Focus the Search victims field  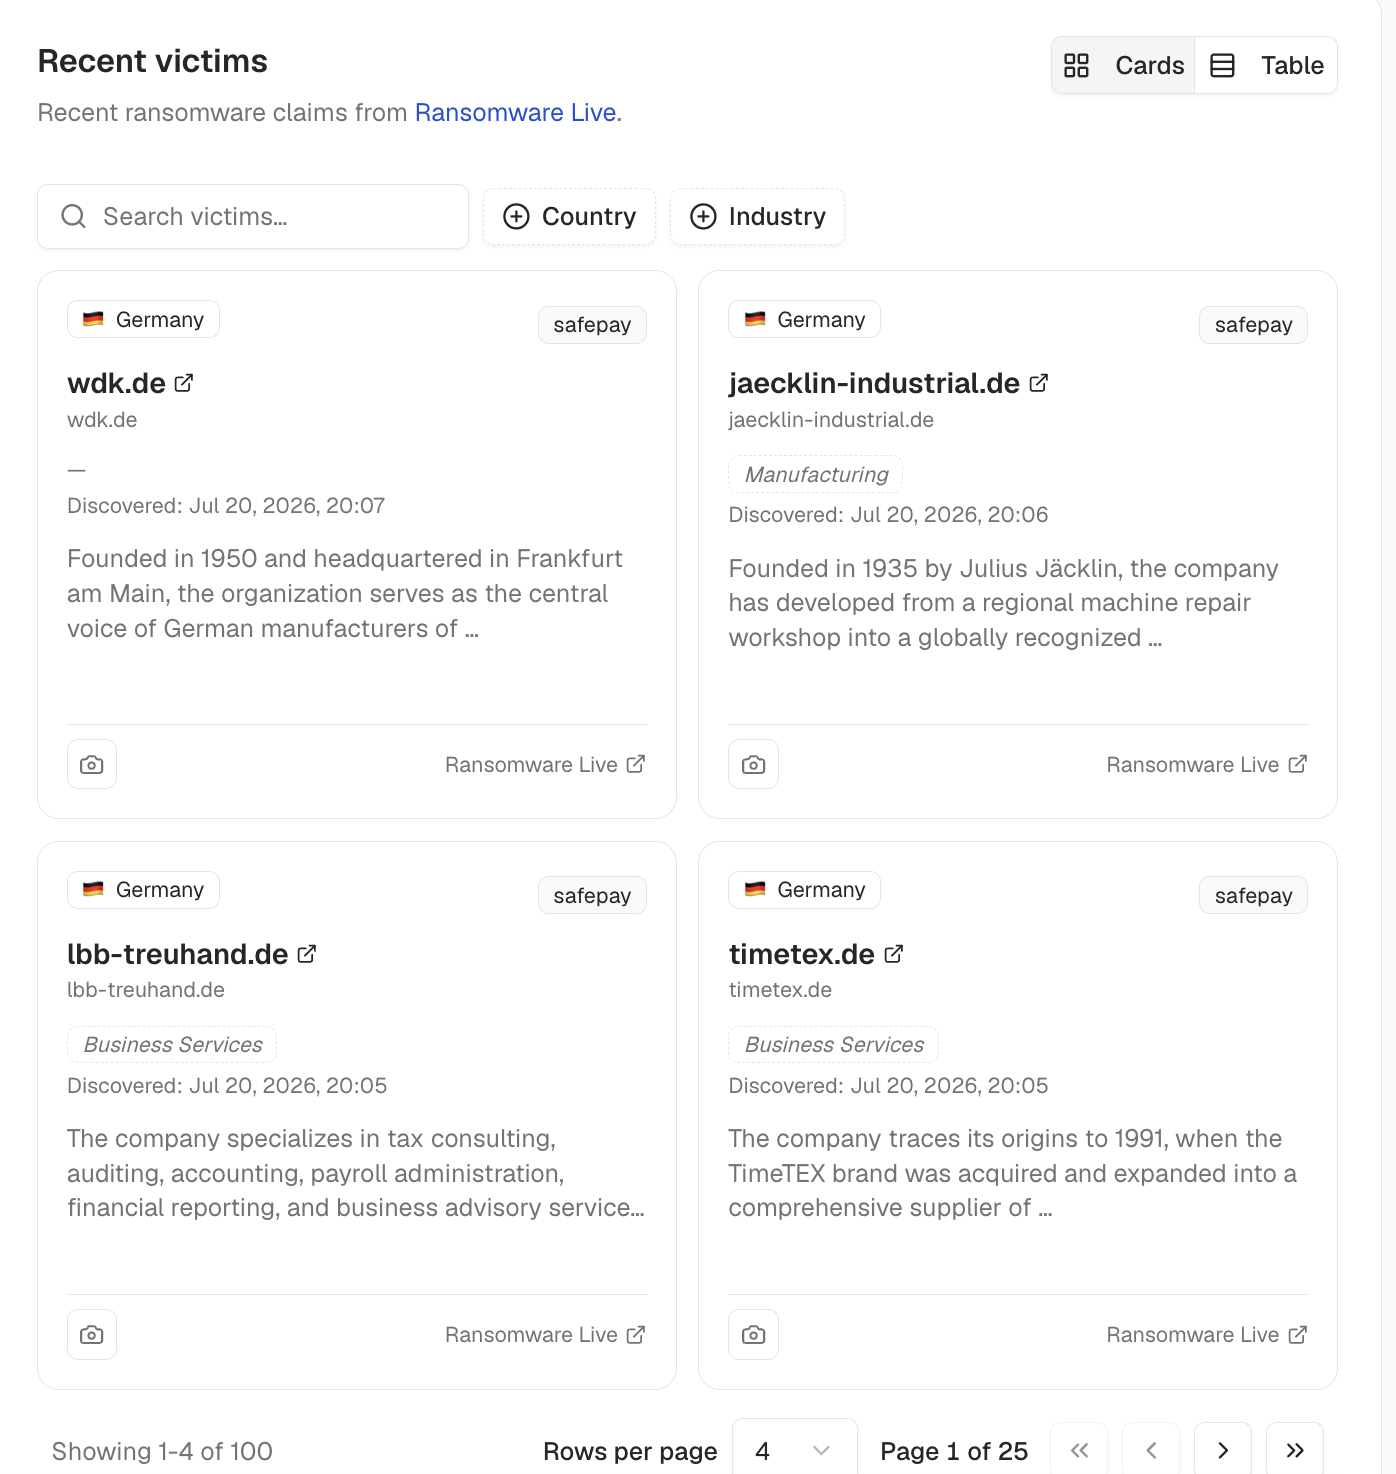(253, 217)
